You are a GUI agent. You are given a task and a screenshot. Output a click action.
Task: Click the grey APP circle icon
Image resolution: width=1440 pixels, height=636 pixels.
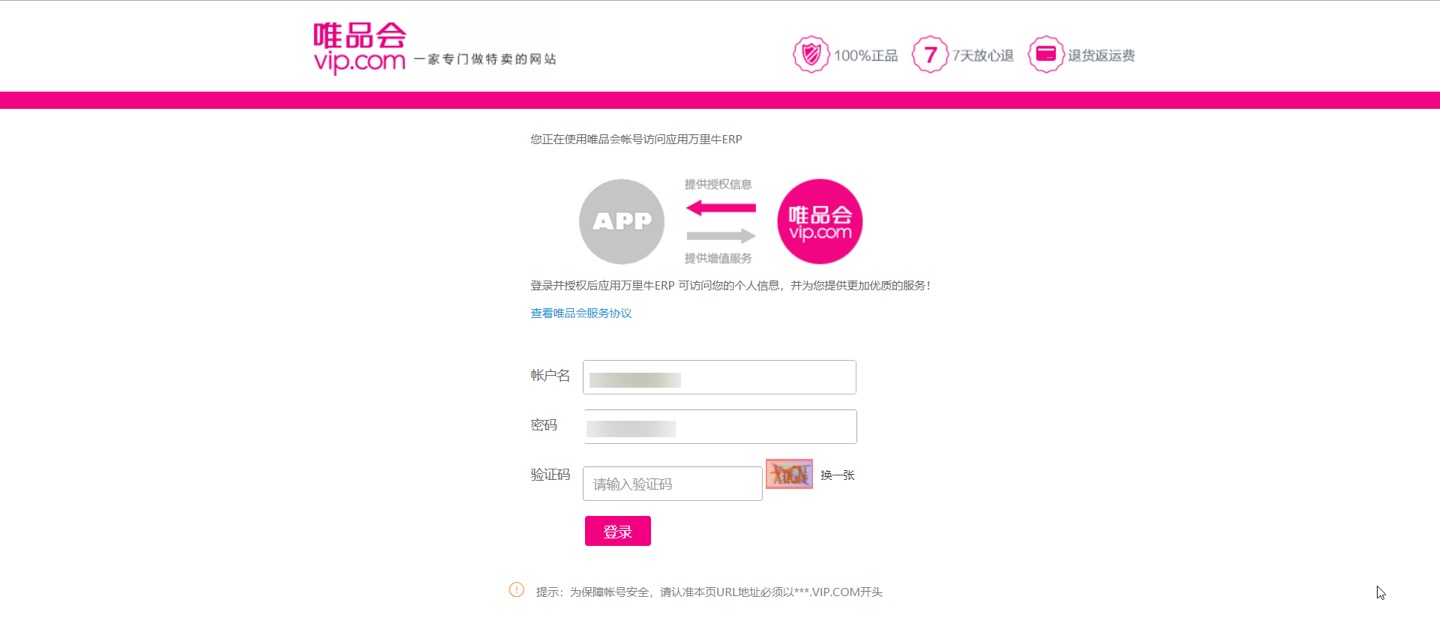coord(622,221)
